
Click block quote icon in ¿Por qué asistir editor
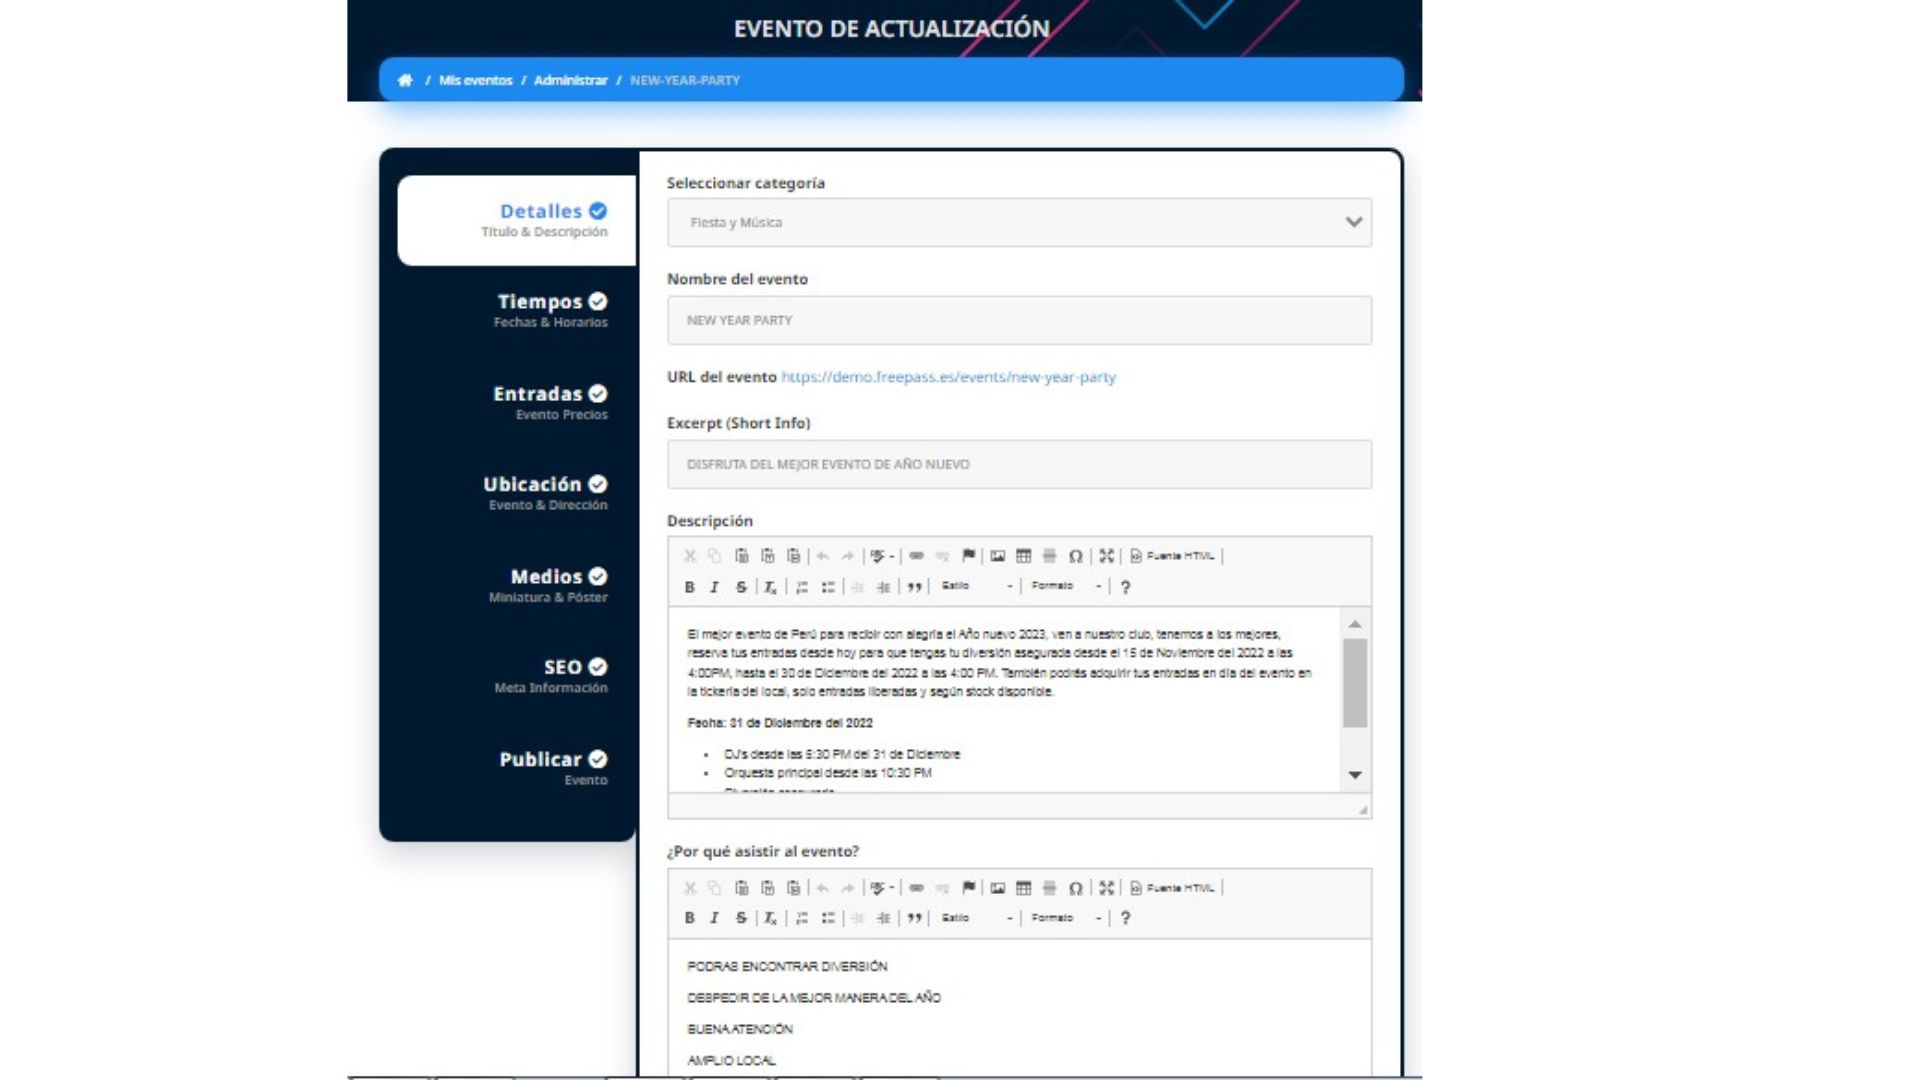pyautogui.click(x=914, y=918)
